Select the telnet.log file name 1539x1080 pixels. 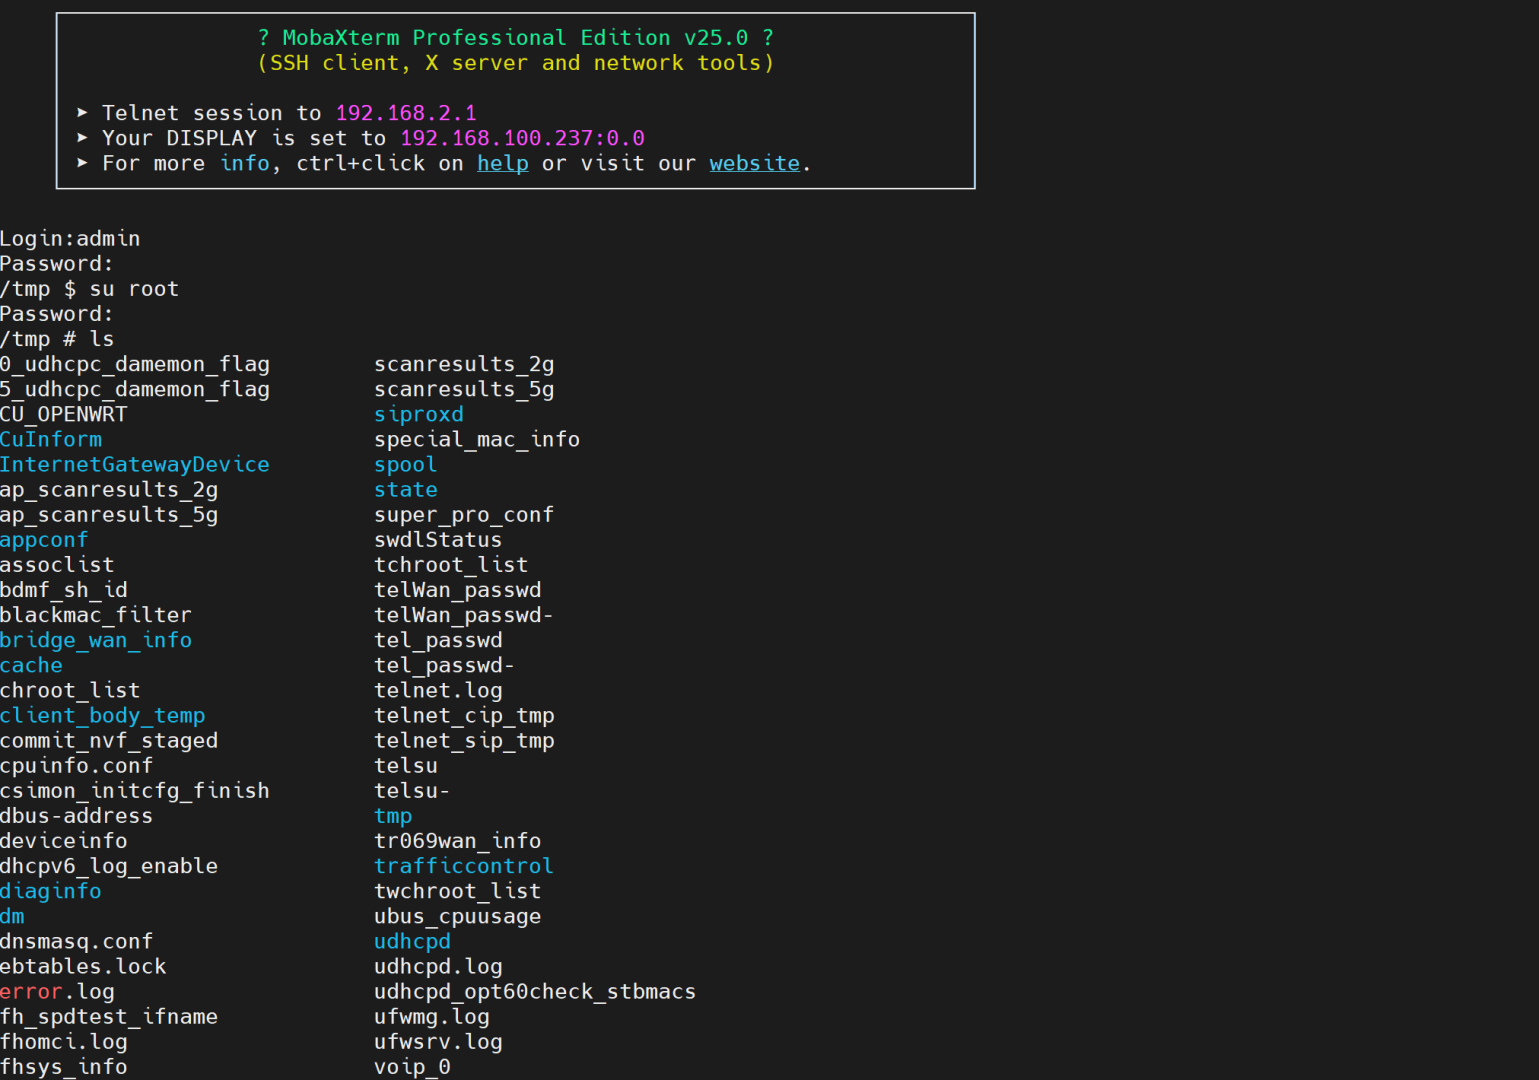pos(438,690)
